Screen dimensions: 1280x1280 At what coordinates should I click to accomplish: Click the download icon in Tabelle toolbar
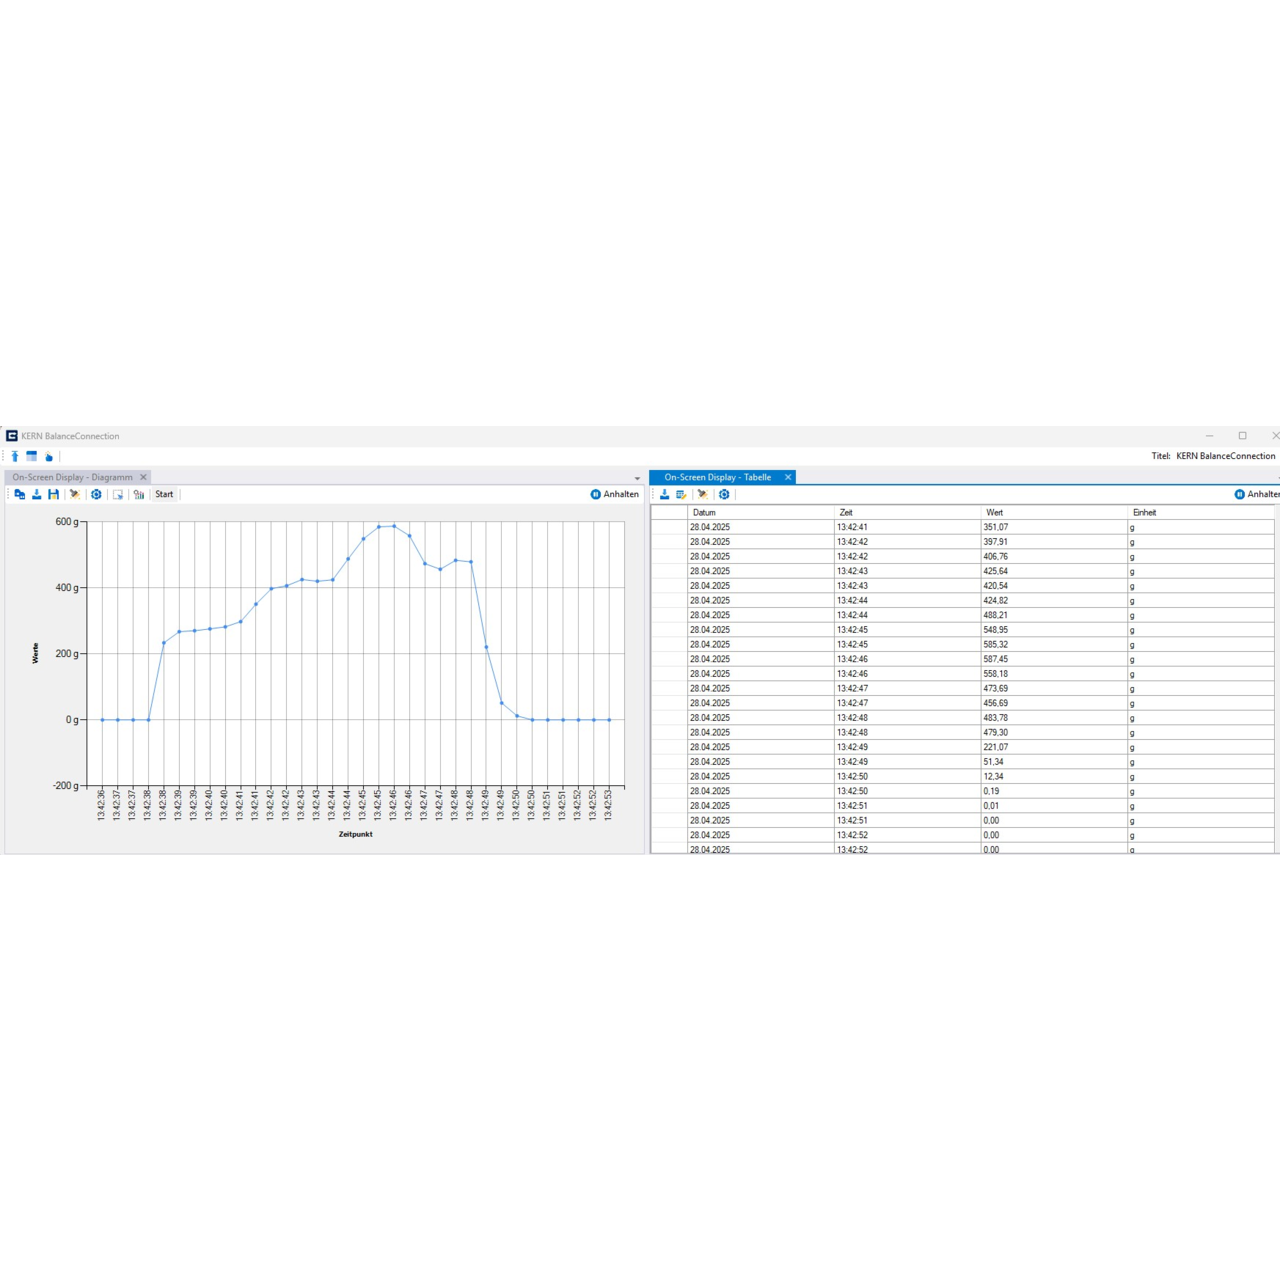tap(665, 494)
